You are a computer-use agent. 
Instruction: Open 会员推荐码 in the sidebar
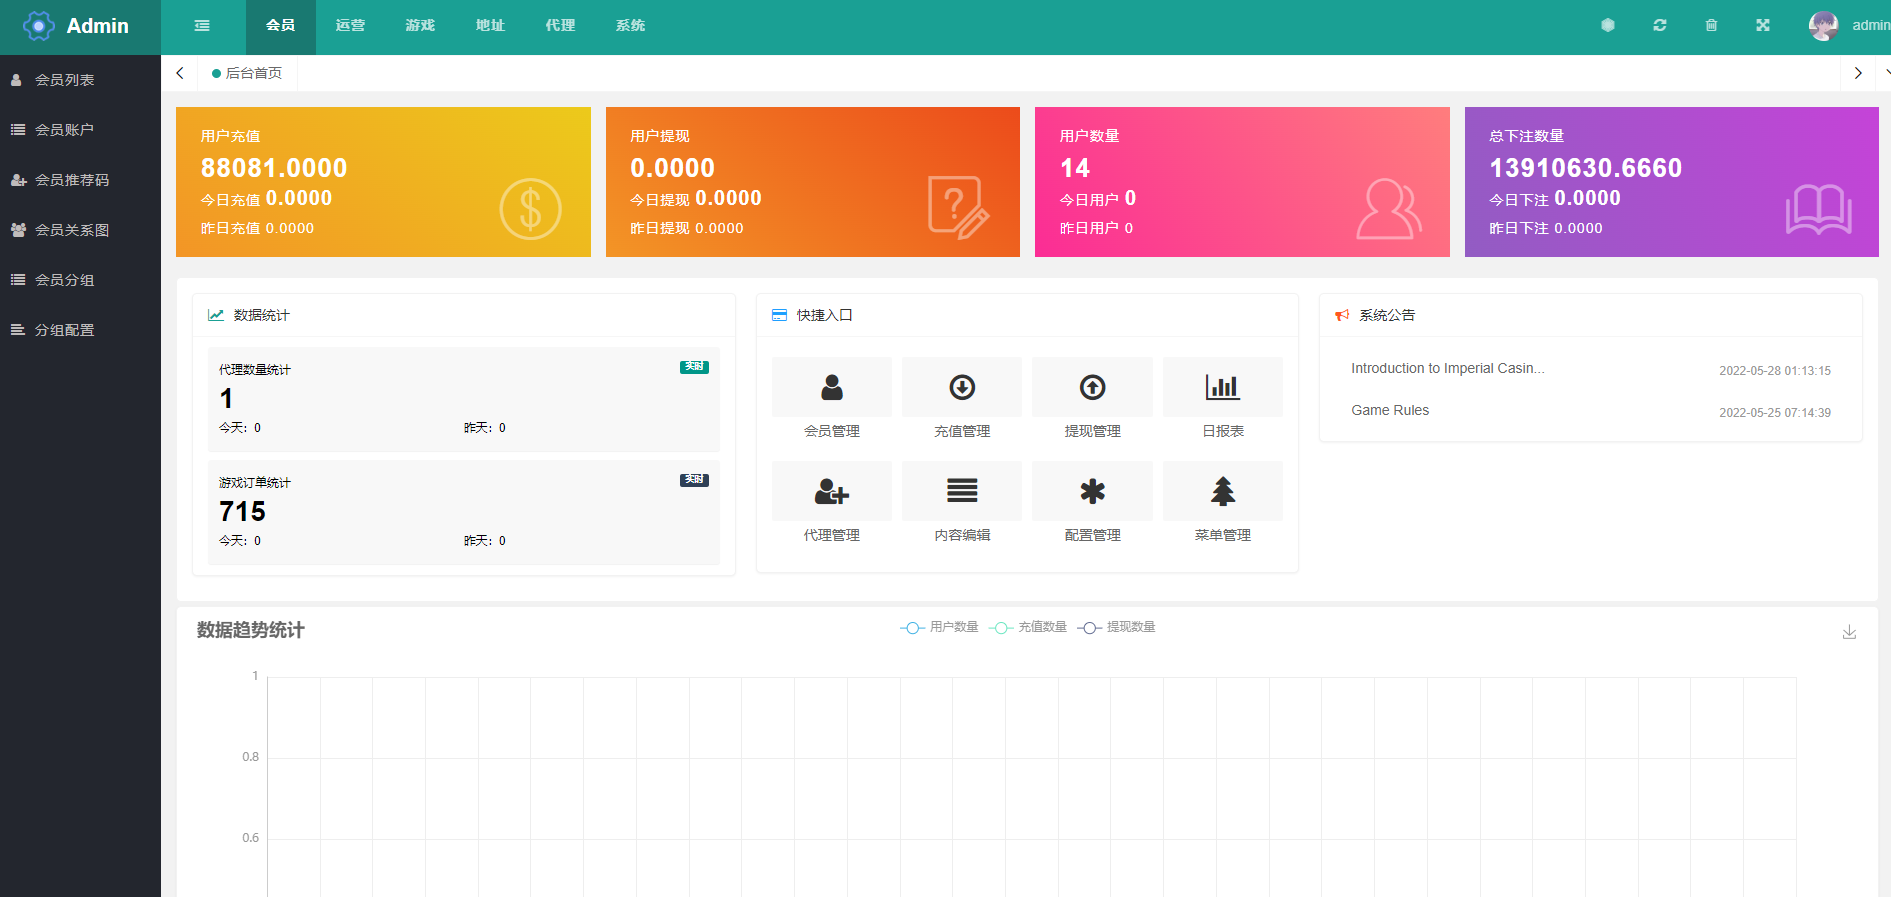coord(80,180)
